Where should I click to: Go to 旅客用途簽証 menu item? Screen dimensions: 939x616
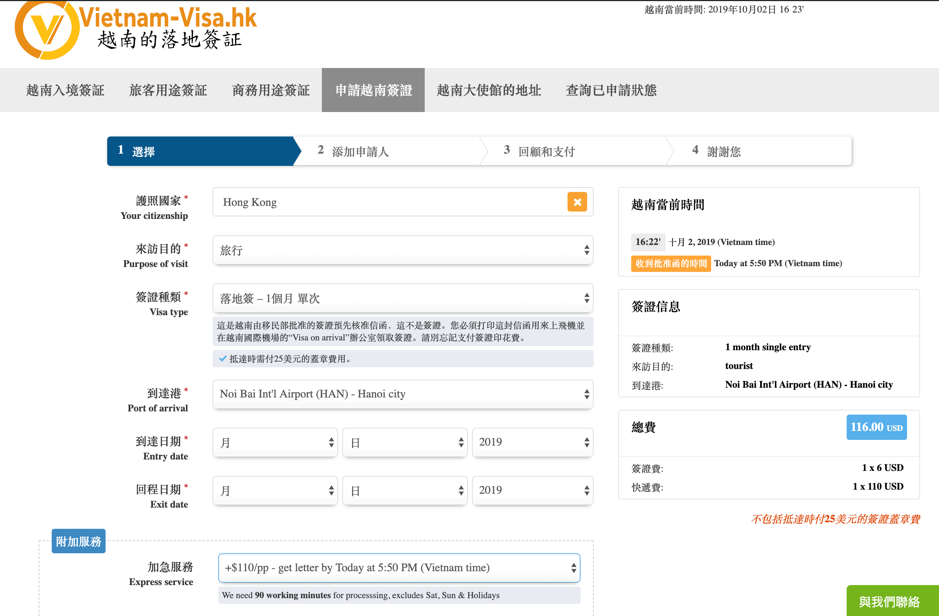pos(168,90)
